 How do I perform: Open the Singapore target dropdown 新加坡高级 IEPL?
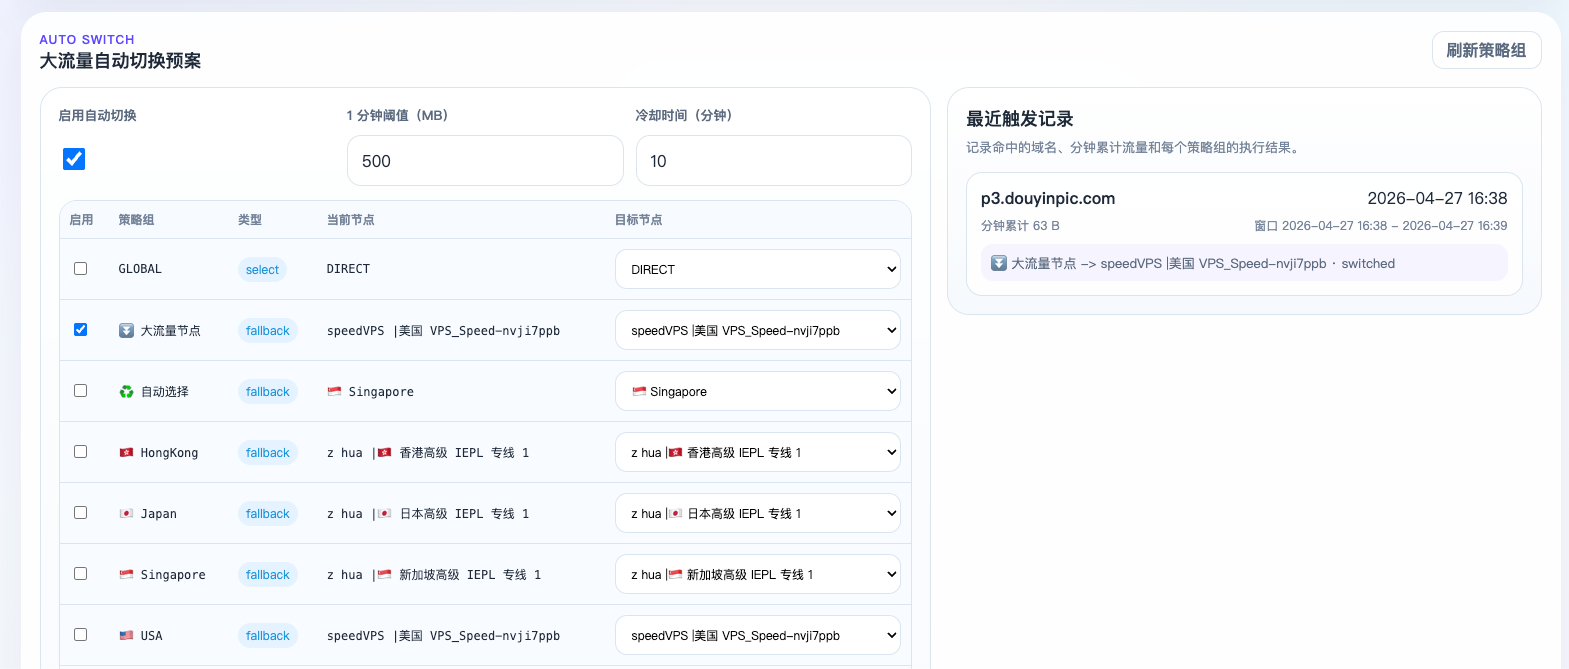tap(757, 574)
